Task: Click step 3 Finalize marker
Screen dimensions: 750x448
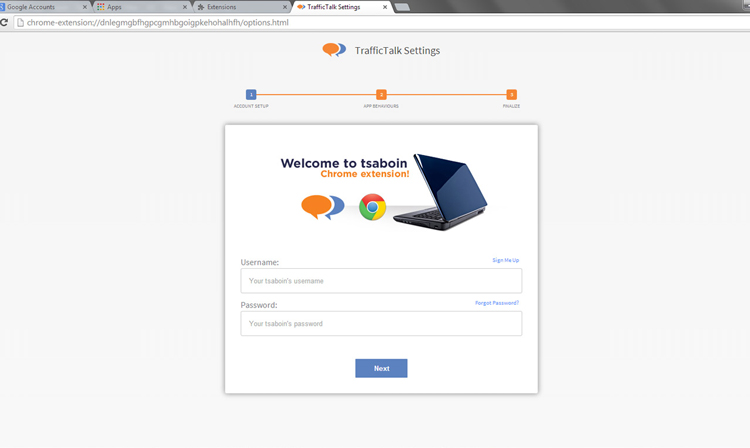Action: point(511,95)
